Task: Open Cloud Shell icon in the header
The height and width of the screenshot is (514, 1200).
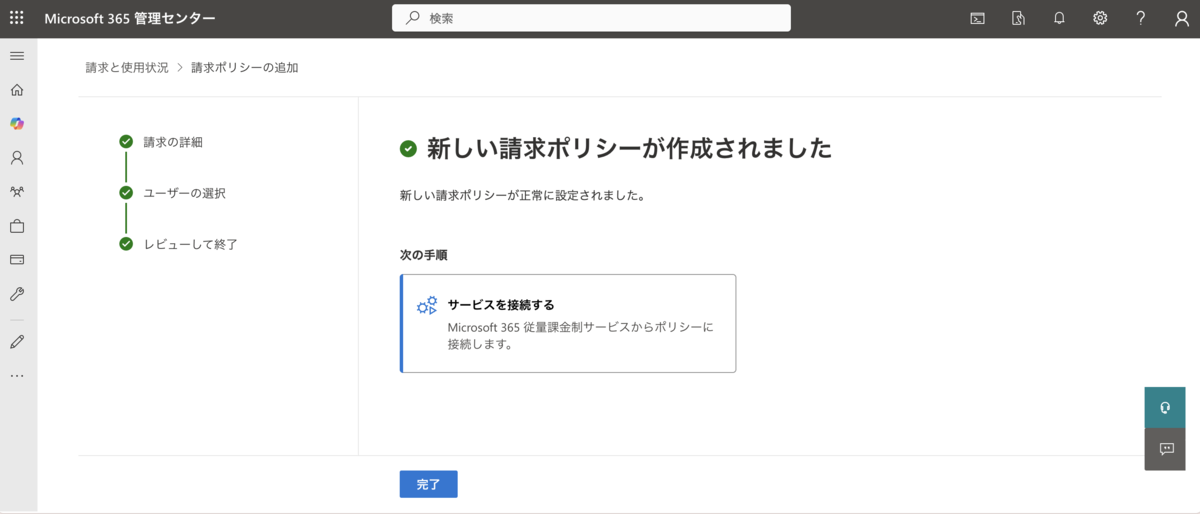Action: coord(978,18)
